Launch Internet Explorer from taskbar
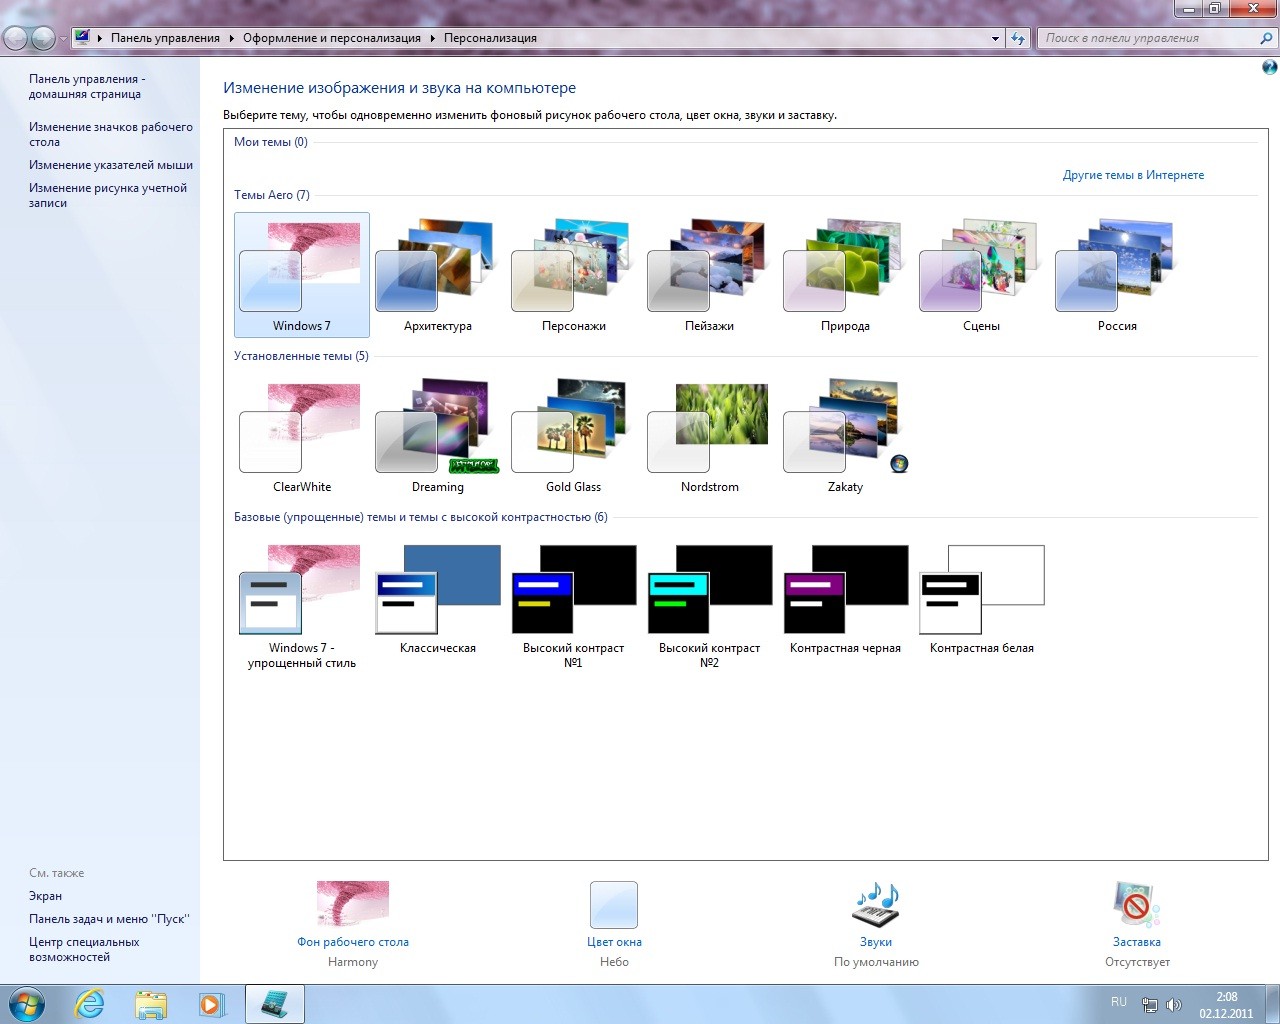 90,1004
